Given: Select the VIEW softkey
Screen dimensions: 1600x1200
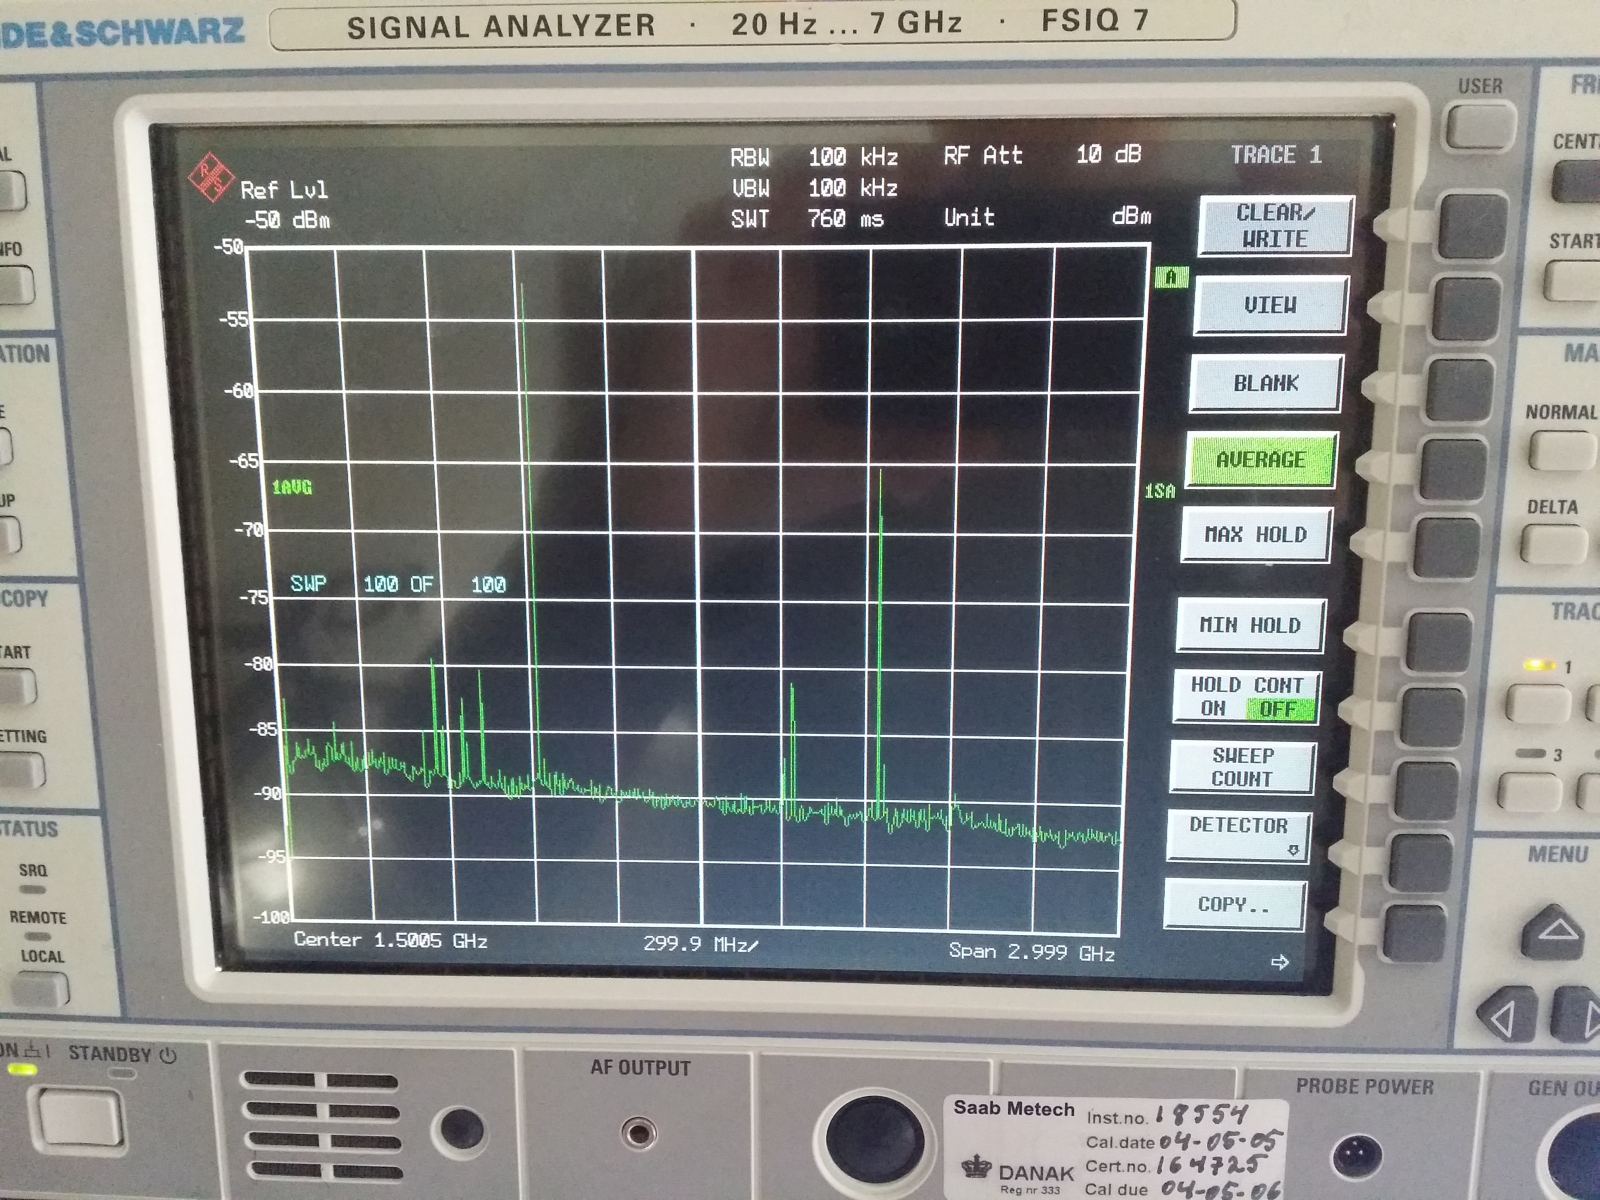Looking at the screenshot, I should (1270, 305).
